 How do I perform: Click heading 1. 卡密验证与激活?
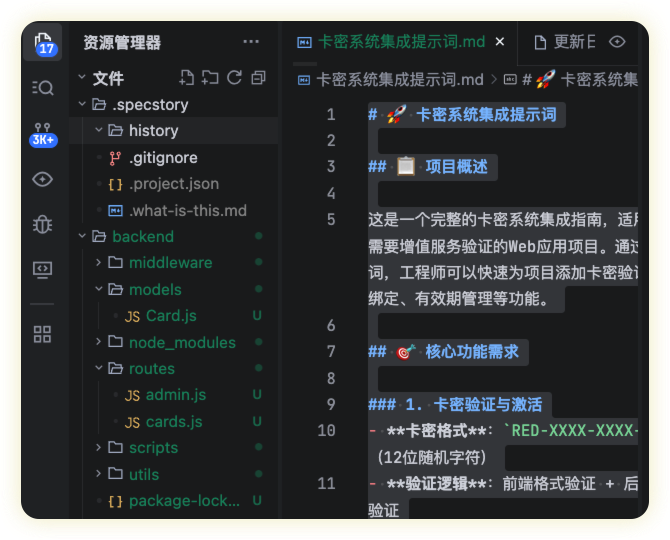(x=473, y=405)
